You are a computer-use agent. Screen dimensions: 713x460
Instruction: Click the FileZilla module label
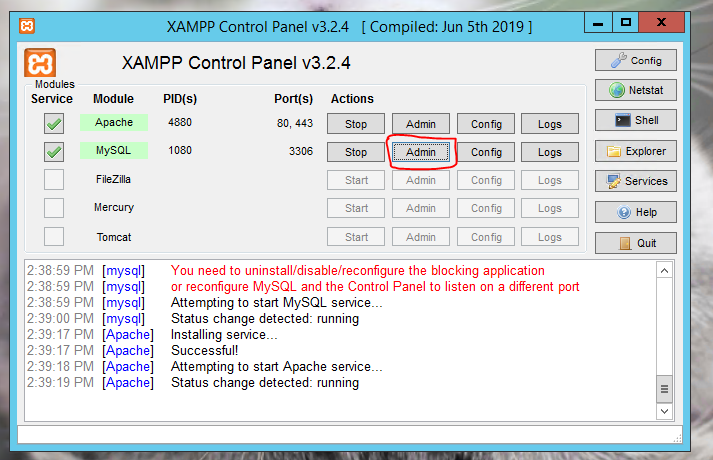click(113, 179)
